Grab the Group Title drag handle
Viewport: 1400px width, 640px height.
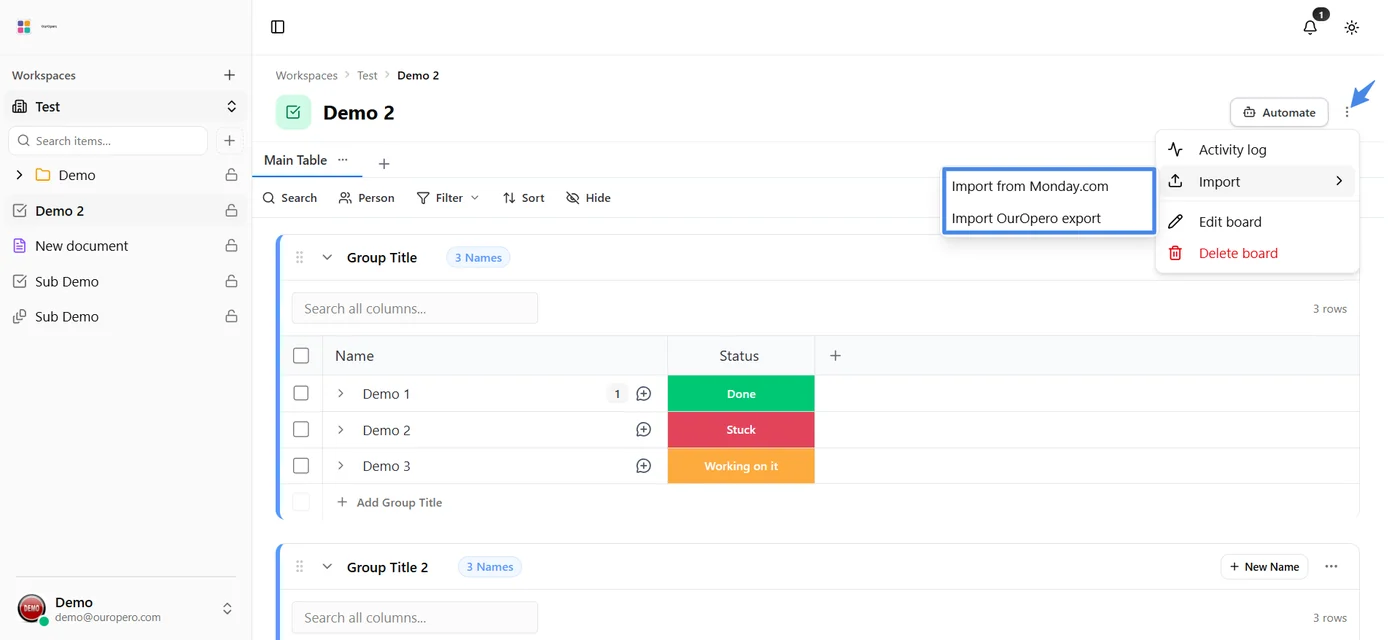pyautogui.click(x=299, y=258)
